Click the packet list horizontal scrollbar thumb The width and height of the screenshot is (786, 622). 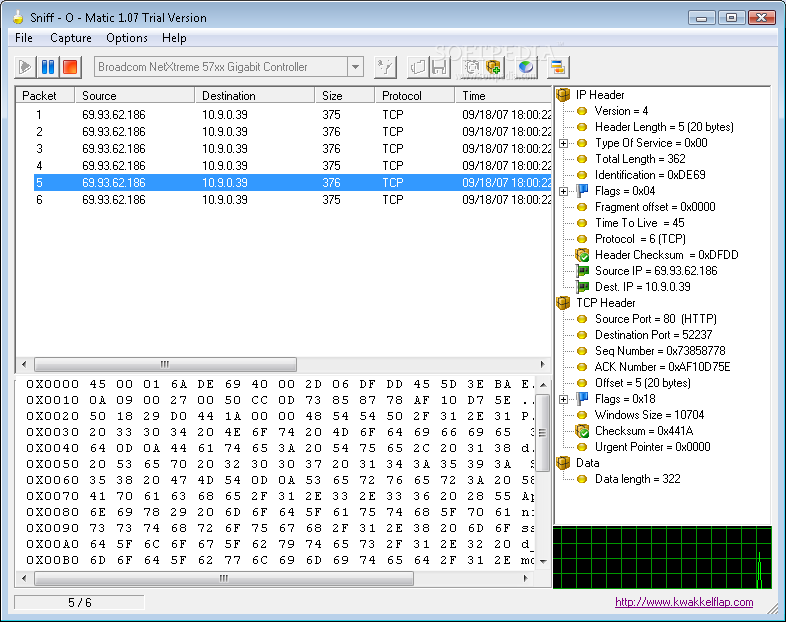[165, 364]
